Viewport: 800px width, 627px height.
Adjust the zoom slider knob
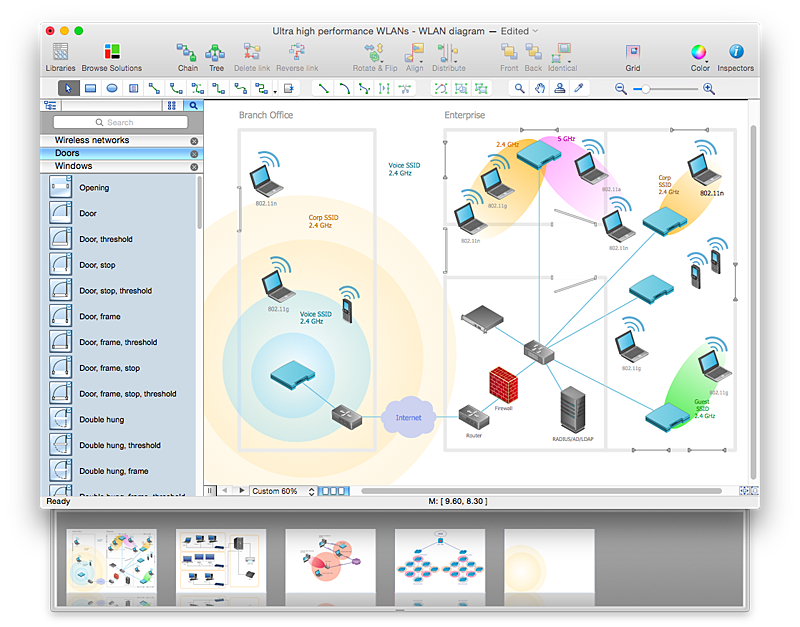(x=645, y=89)
